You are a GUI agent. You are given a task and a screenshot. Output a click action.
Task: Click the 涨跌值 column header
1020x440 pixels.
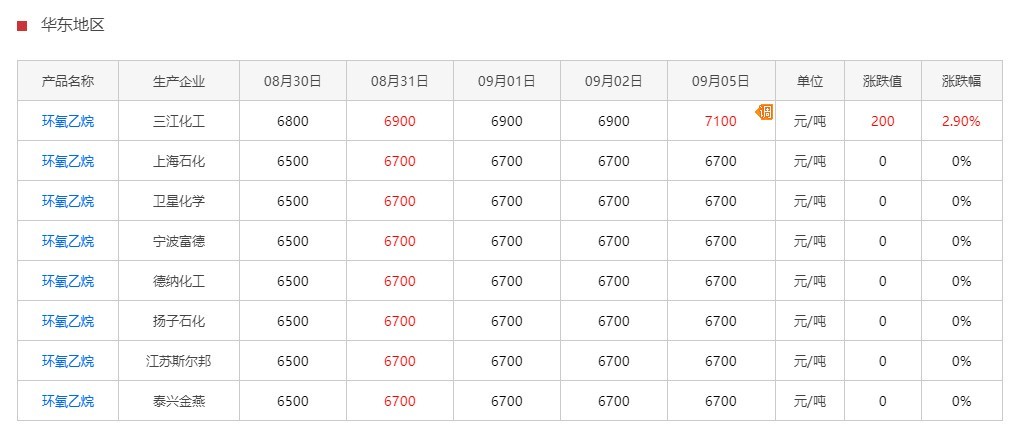pos(883,81)
